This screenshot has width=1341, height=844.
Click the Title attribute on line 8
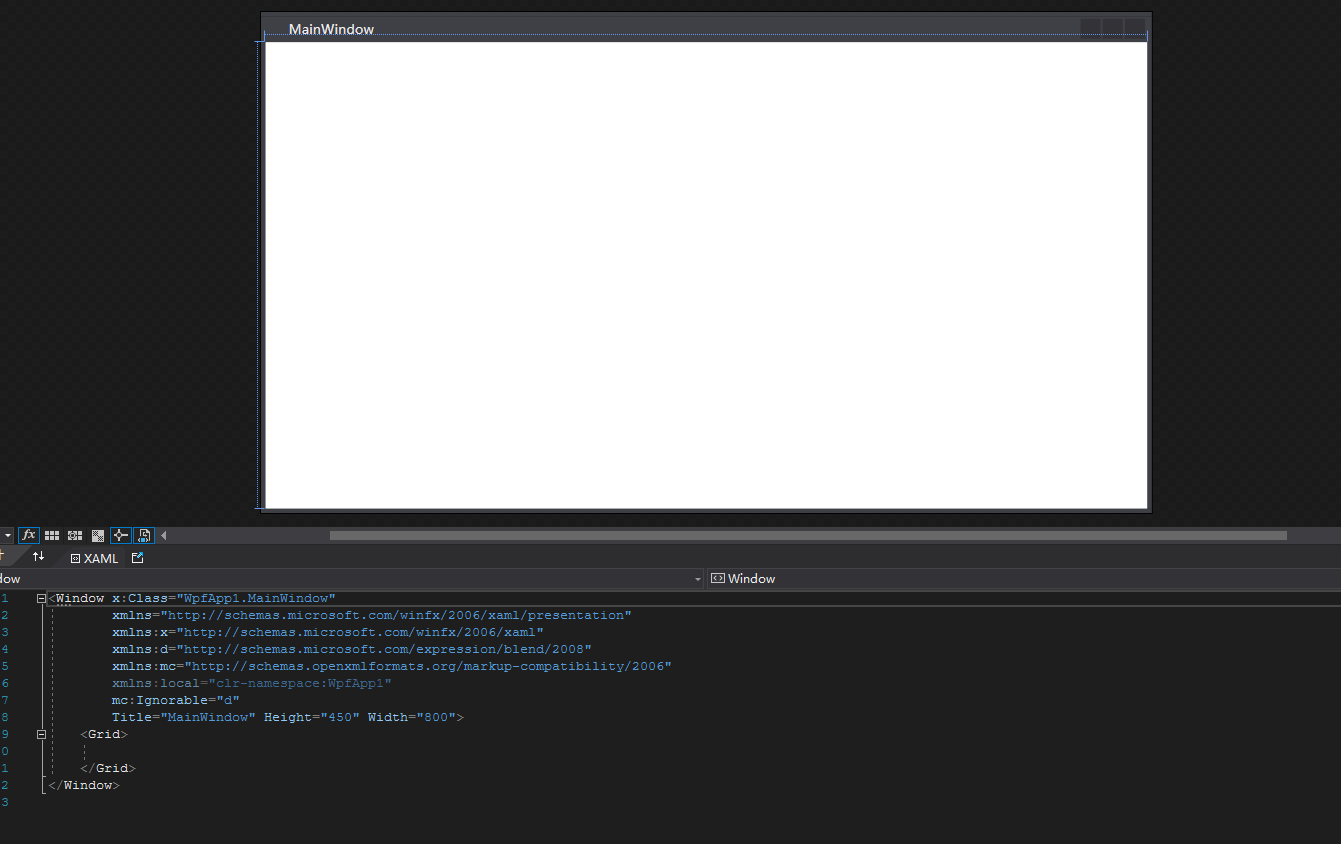(131, 716)
